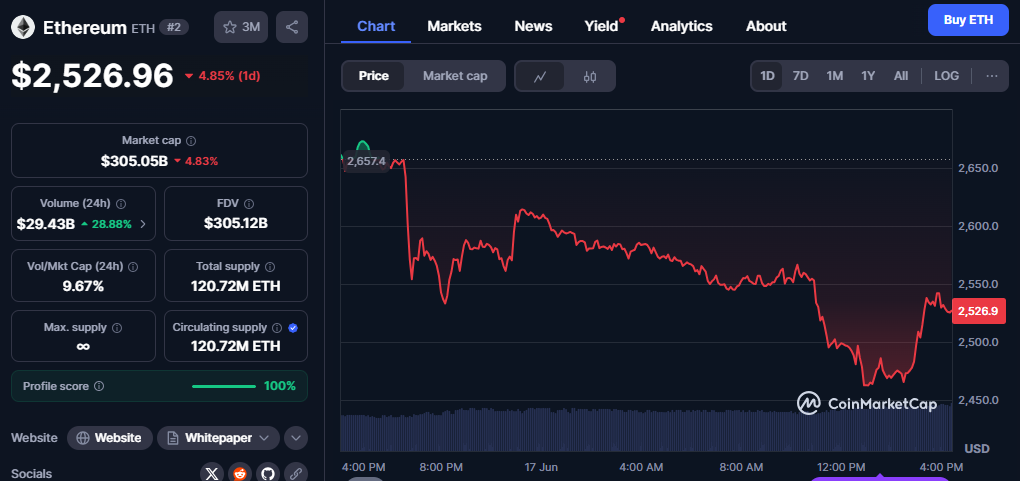The image size is (1020, 481).
Task: Click the Total supply info icon
Action: click(270, 266)
